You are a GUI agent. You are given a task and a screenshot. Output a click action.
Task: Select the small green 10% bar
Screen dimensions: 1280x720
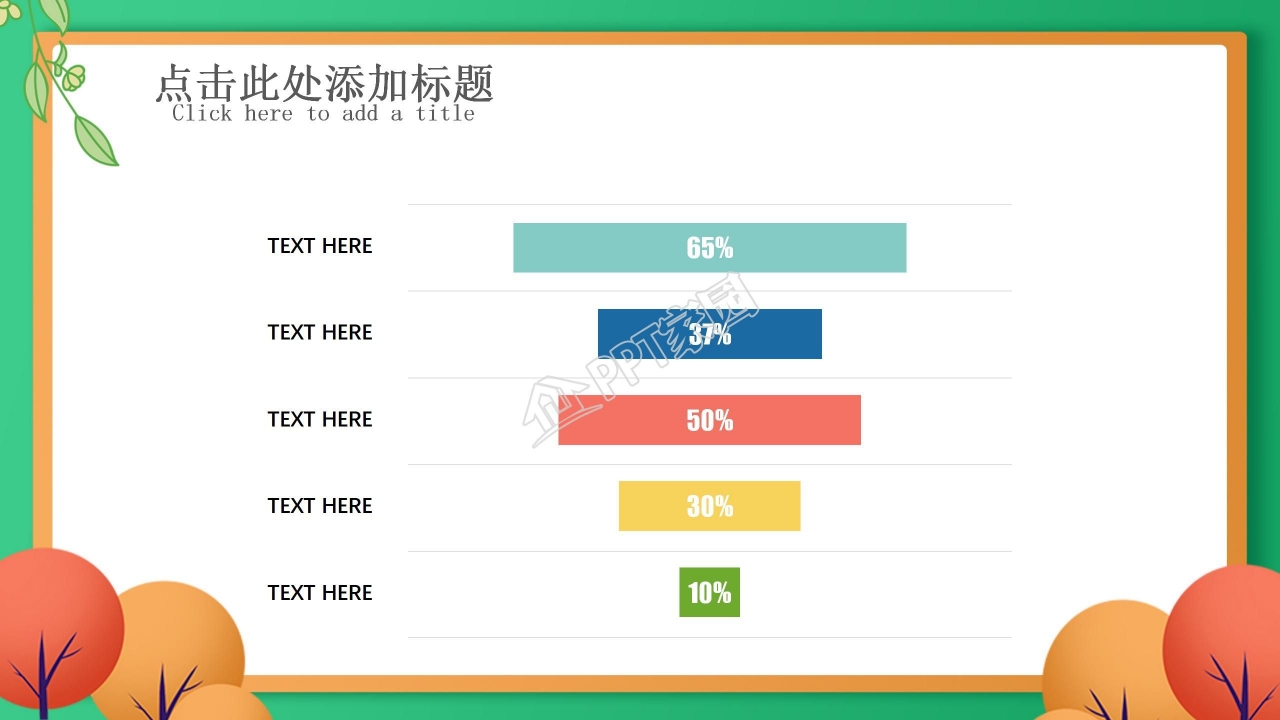point(709,592)
